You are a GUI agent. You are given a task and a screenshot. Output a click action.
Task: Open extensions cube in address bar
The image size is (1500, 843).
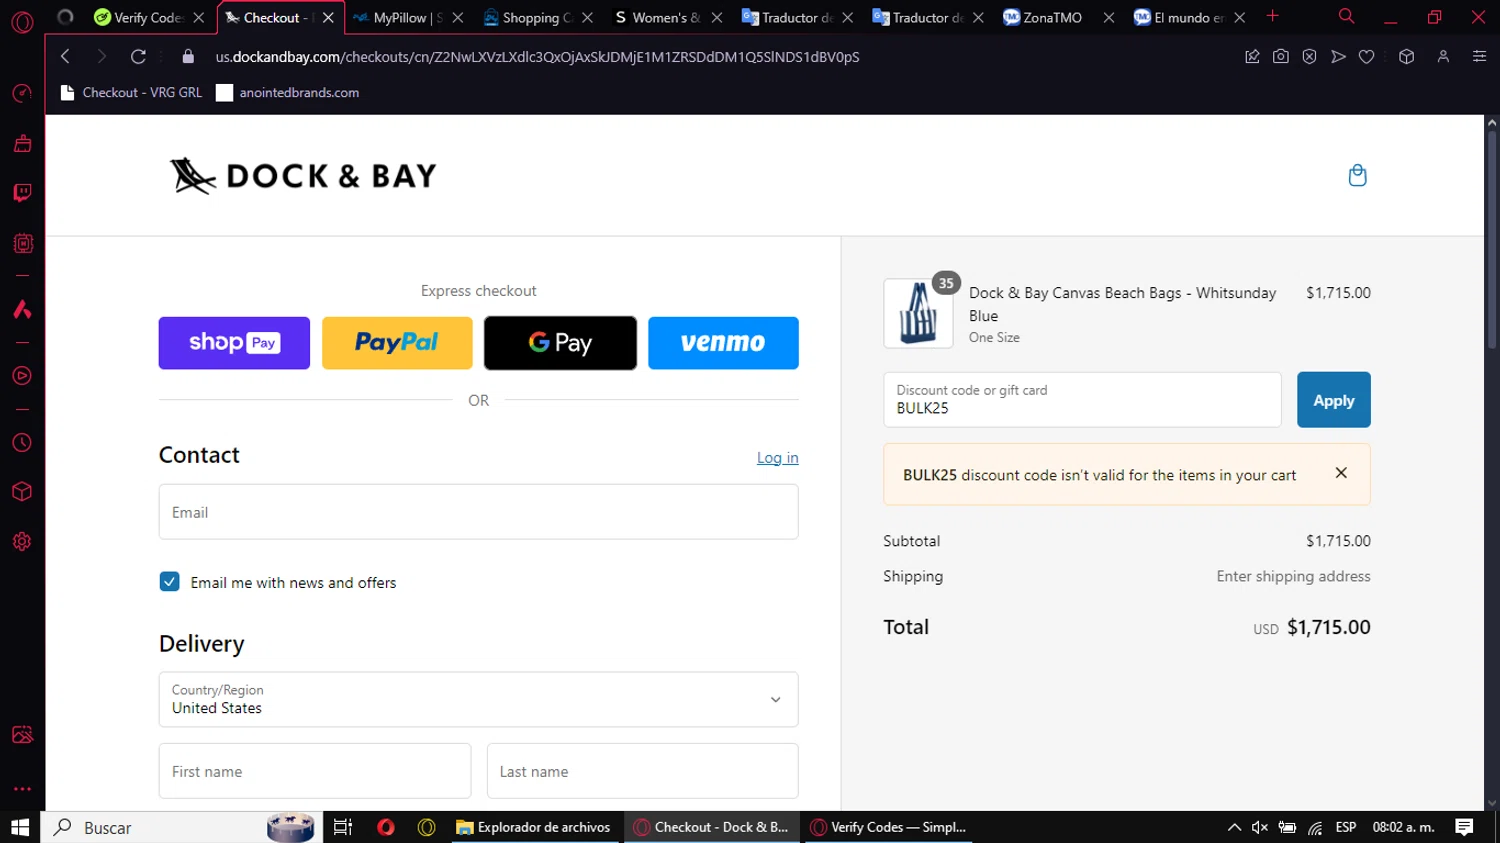(1407, 57)
